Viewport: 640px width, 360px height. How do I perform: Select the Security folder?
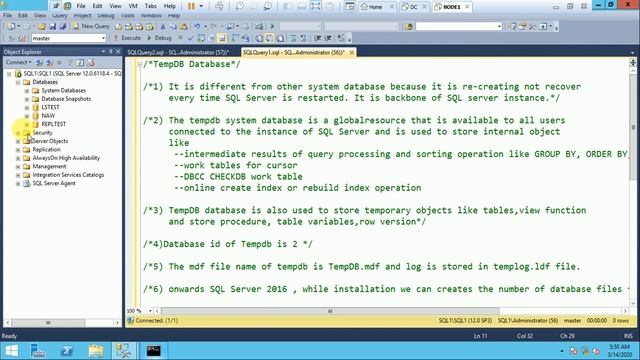[x=42, y=133]
